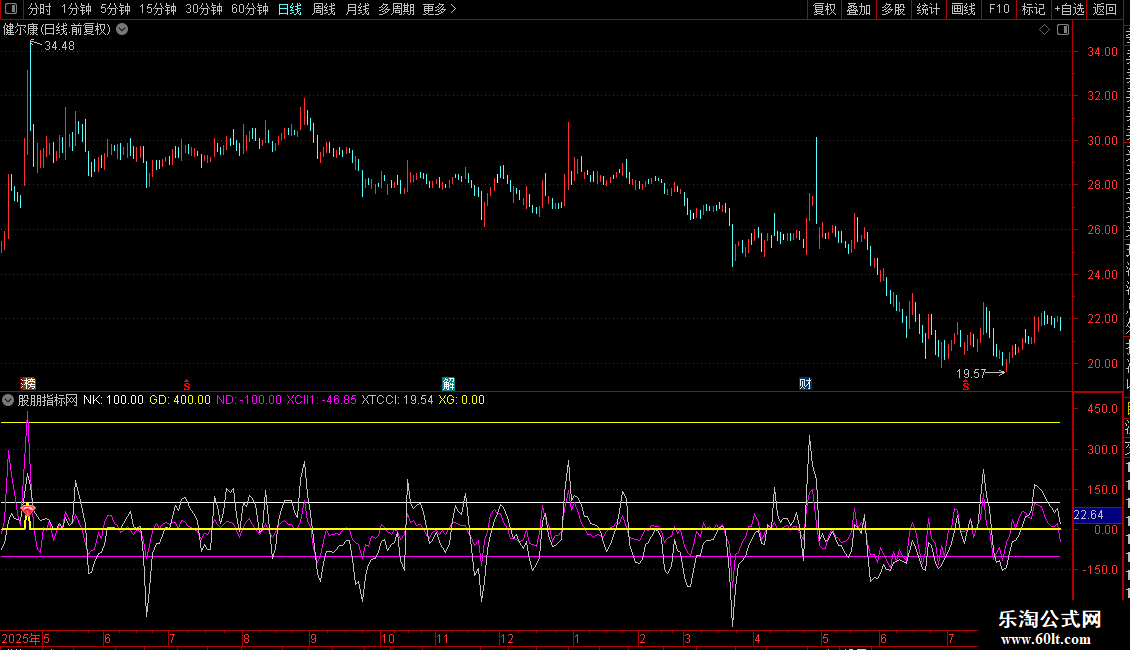Click the 复权 adjustment button
Image resolution: width=1130 pixels, height=650 pixels.
click(x=824, y=9)
